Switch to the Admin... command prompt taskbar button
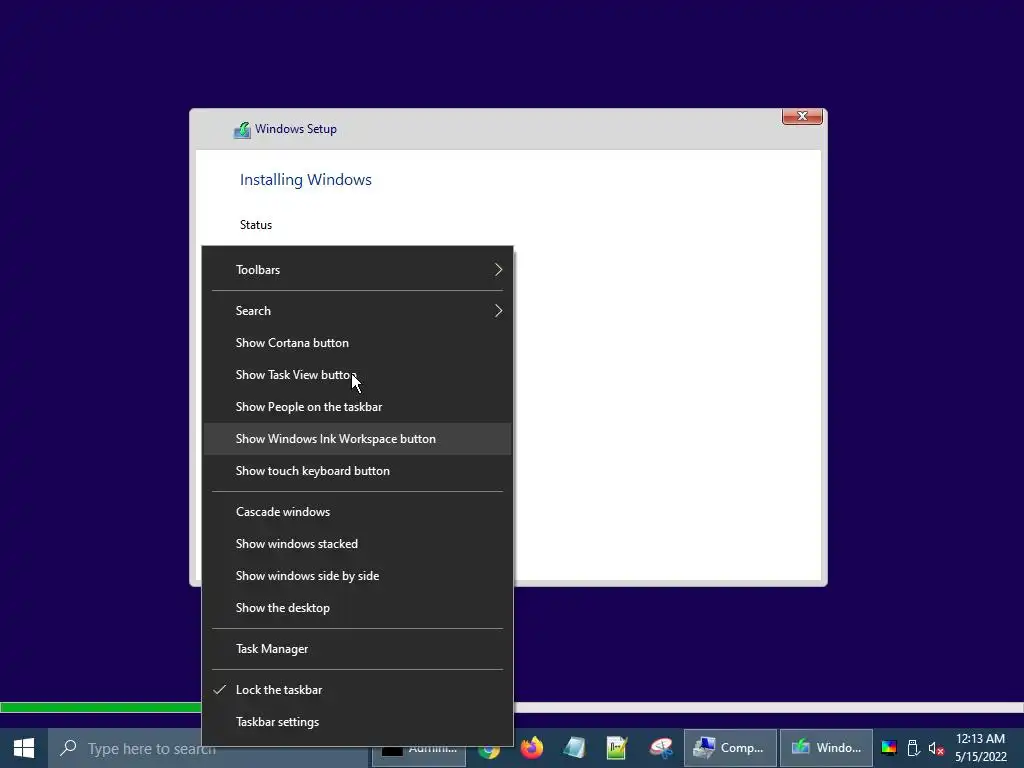 tap(419, 755)
